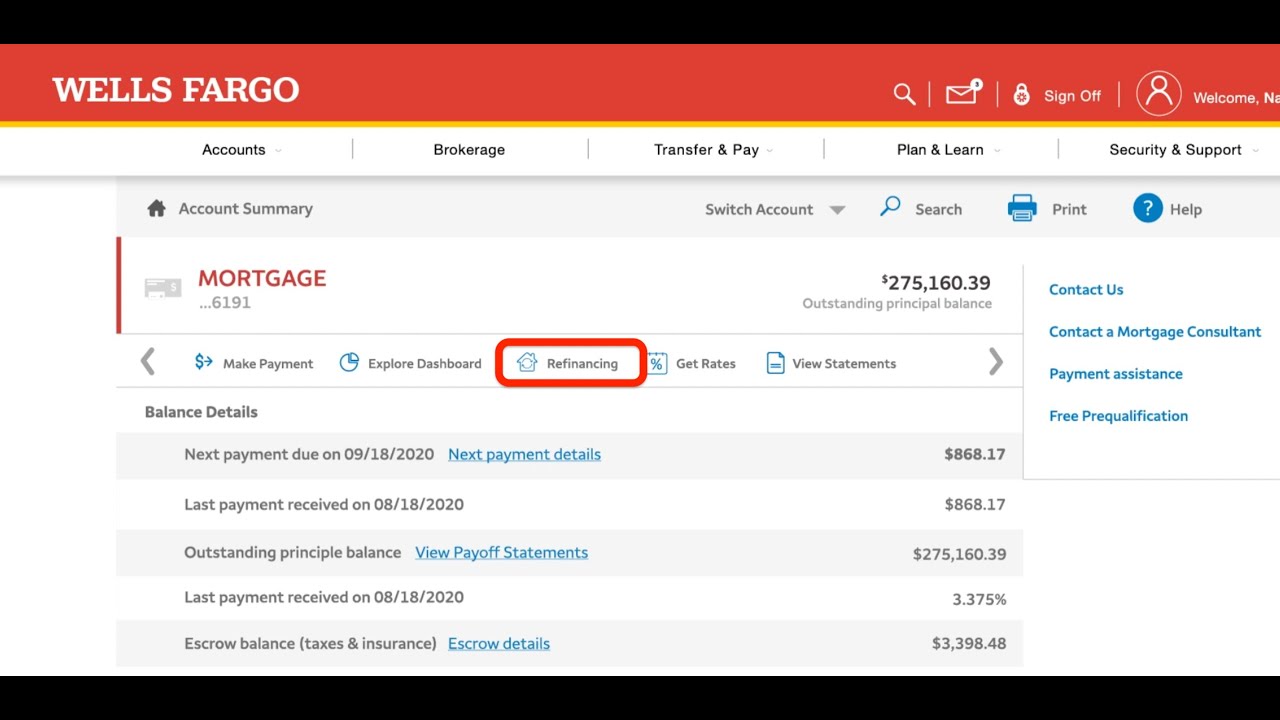
Task: Click the Refinancing label
Action: [x=582, y=364]
